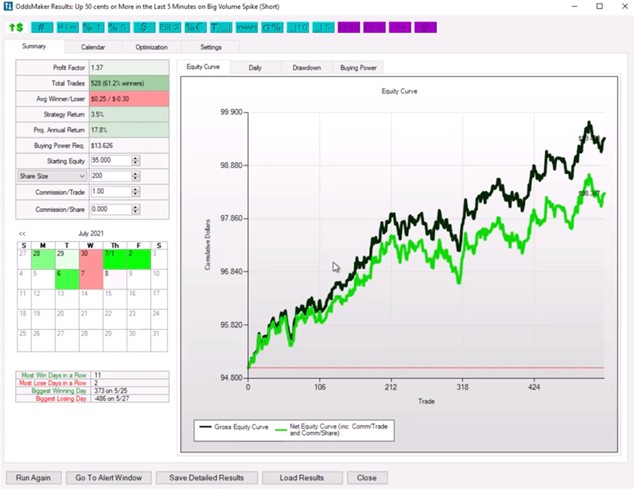The image size is (634, 490).
Task: Select July 6 in the calendar
Action: [64, 274]
